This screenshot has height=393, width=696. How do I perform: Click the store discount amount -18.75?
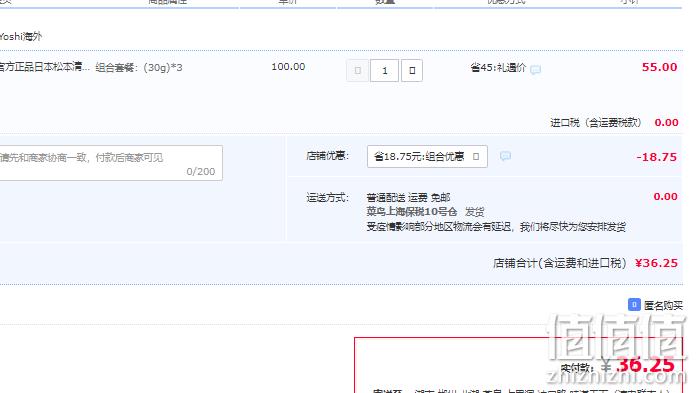[x=656, y=157]
